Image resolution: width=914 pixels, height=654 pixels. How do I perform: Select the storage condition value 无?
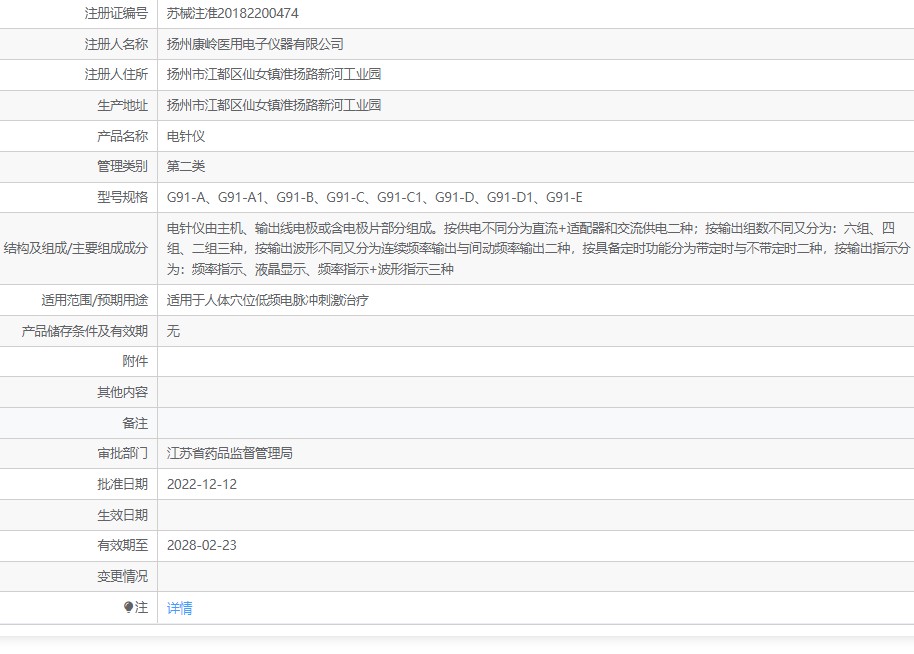coord(173,331)
